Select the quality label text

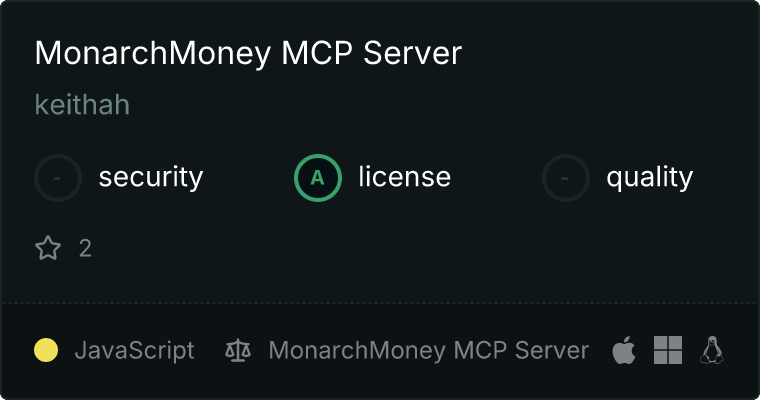tap(649, 177)
